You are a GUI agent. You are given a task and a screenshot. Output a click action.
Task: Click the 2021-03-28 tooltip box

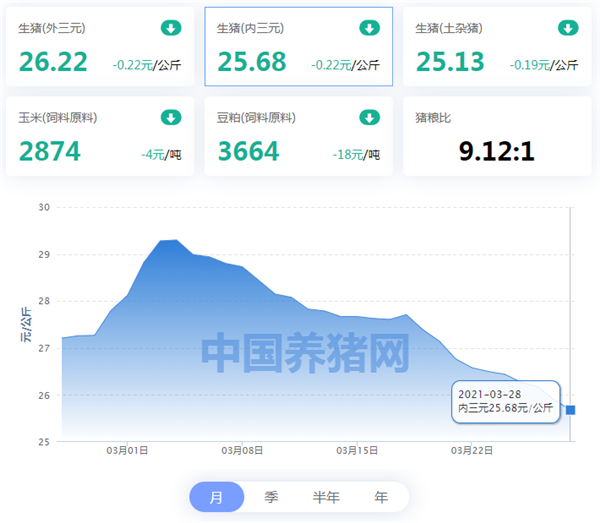[506, 402]
